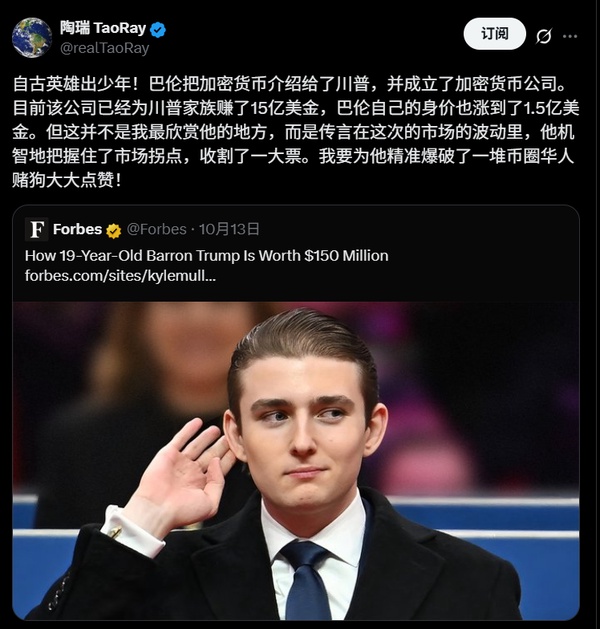Screen dimensions: 600x629
Task: Open the forbes.com/sites/kylemull… link
Action: coord(120,276)
